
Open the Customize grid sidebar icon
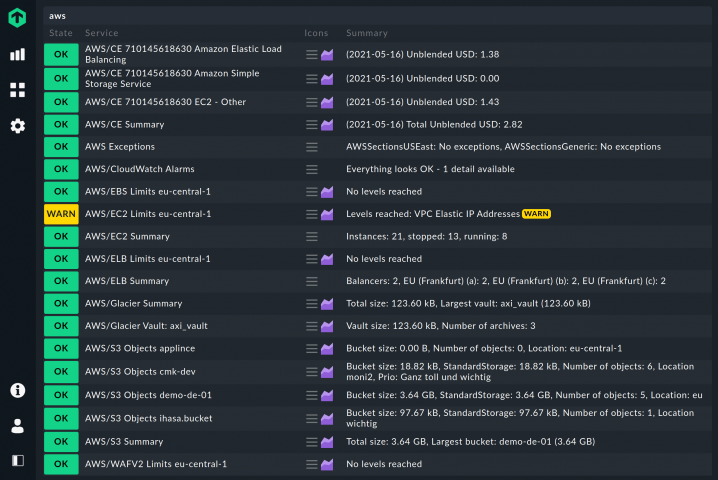17,90
